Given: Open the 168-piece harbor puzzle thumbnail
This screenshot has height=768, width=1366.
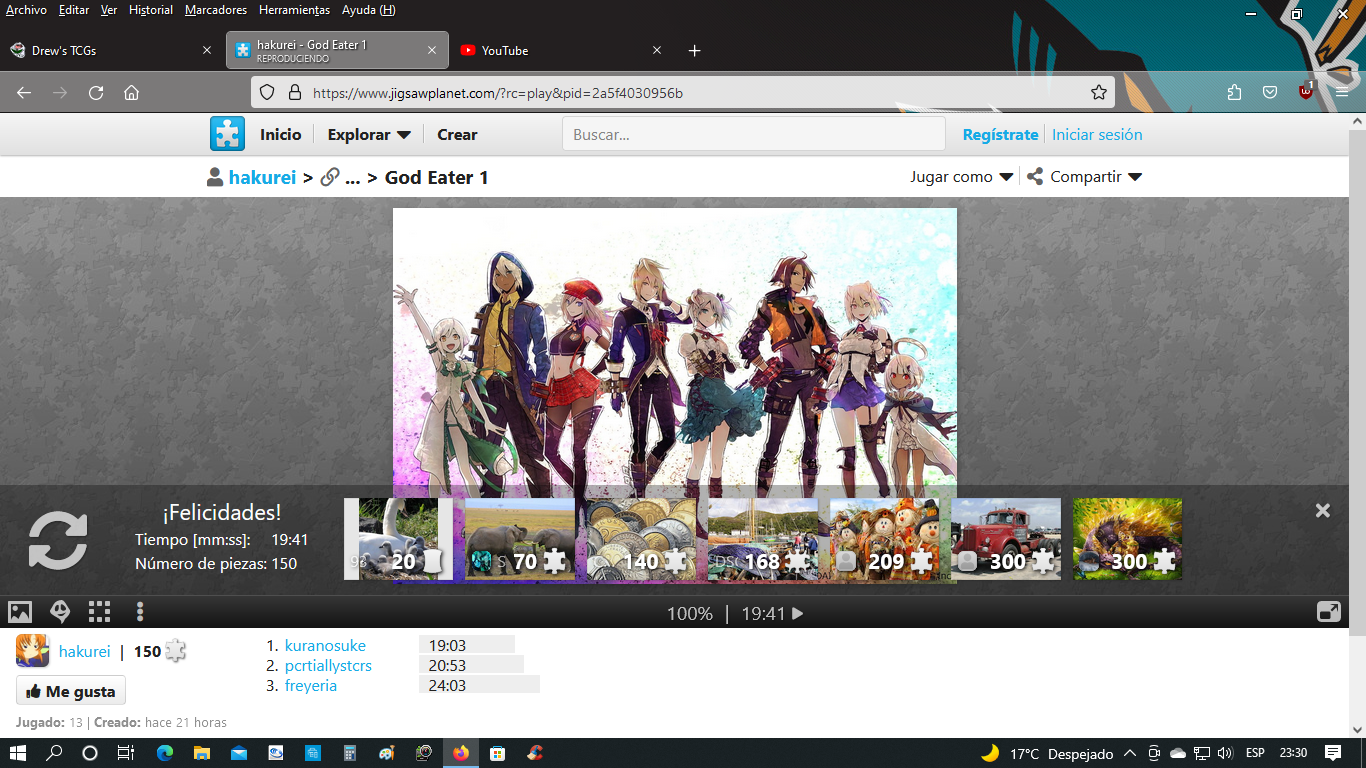Looking at the screenshot, I should tap(763, 539).
